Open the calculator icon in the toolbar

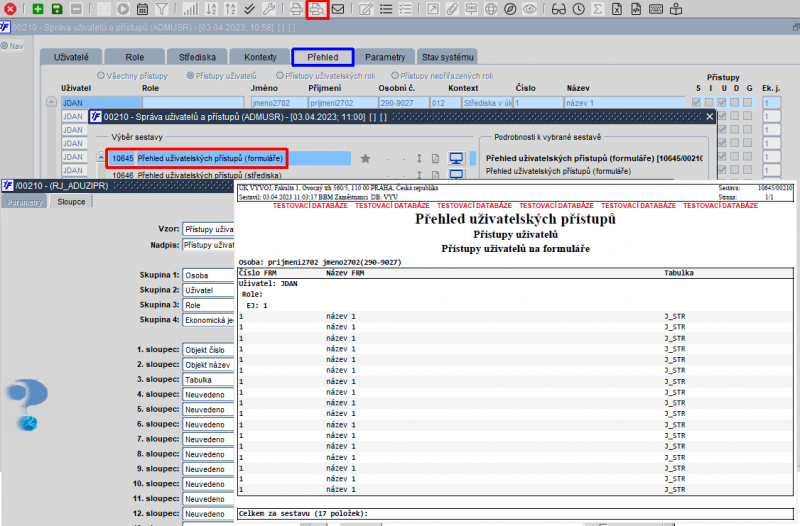point(142,9)
